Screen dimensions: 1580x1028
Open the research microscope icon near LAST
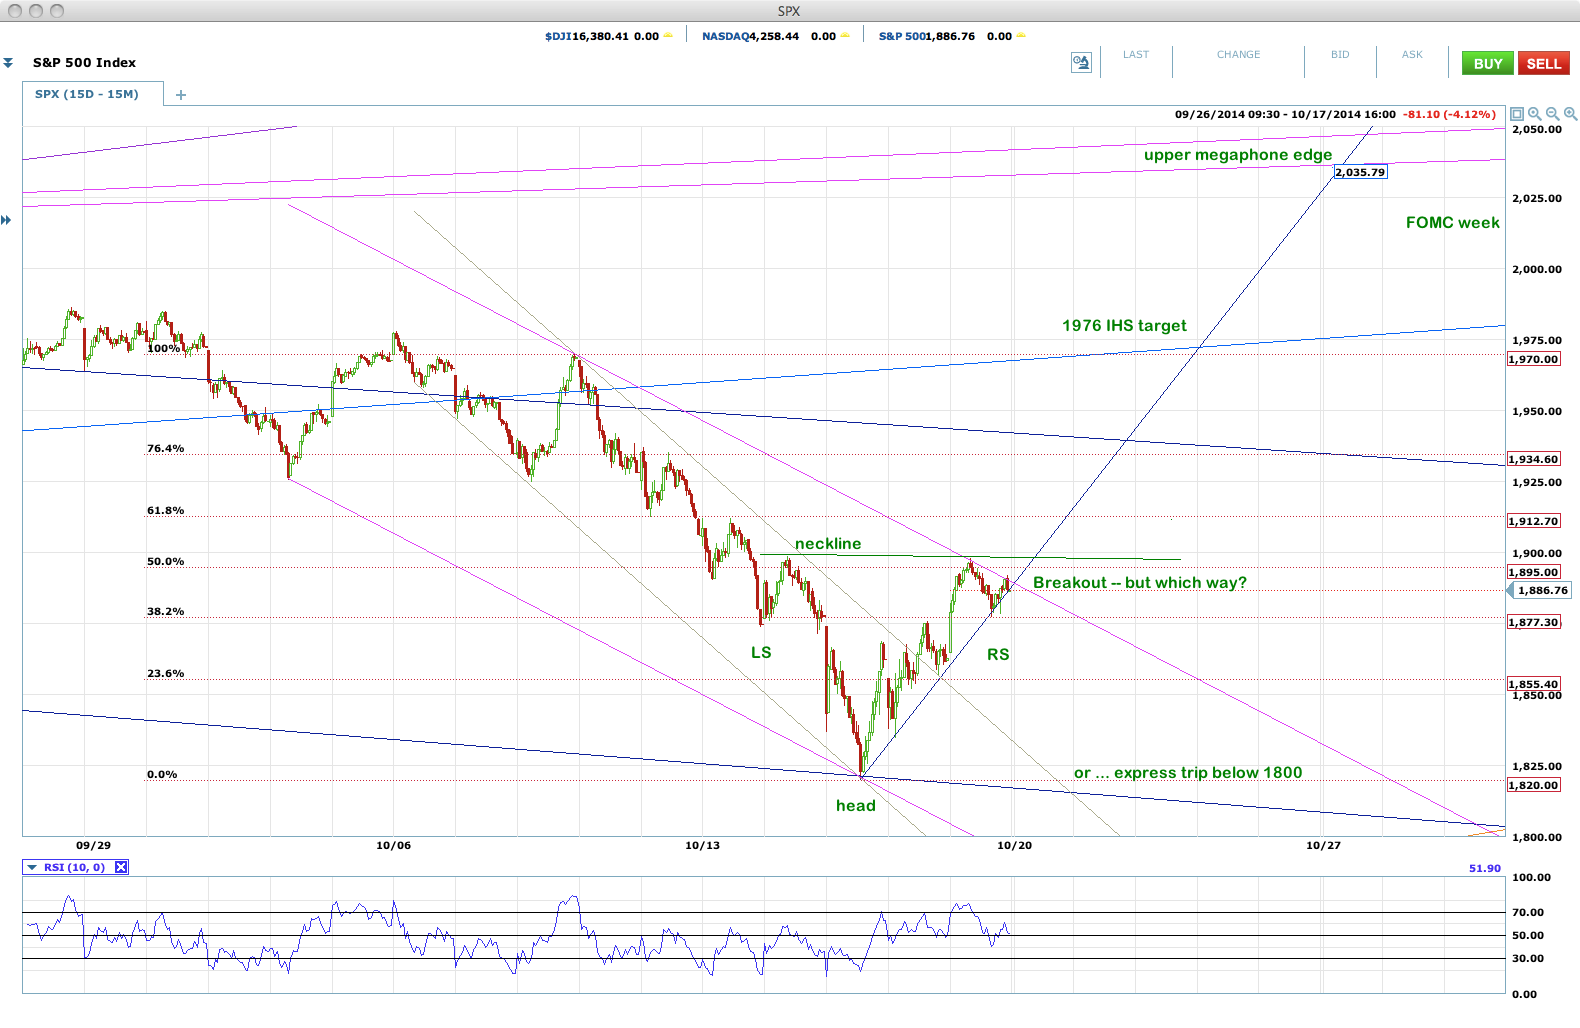1081,63
